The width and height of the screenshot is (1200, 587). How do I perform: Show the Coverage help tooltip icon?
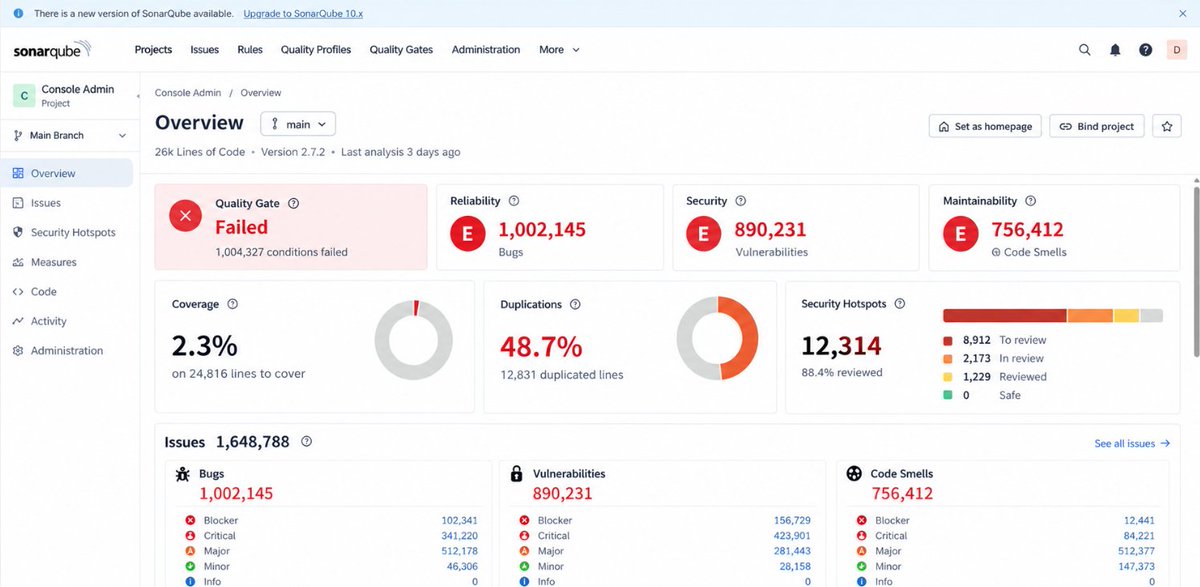coord(233,304)
